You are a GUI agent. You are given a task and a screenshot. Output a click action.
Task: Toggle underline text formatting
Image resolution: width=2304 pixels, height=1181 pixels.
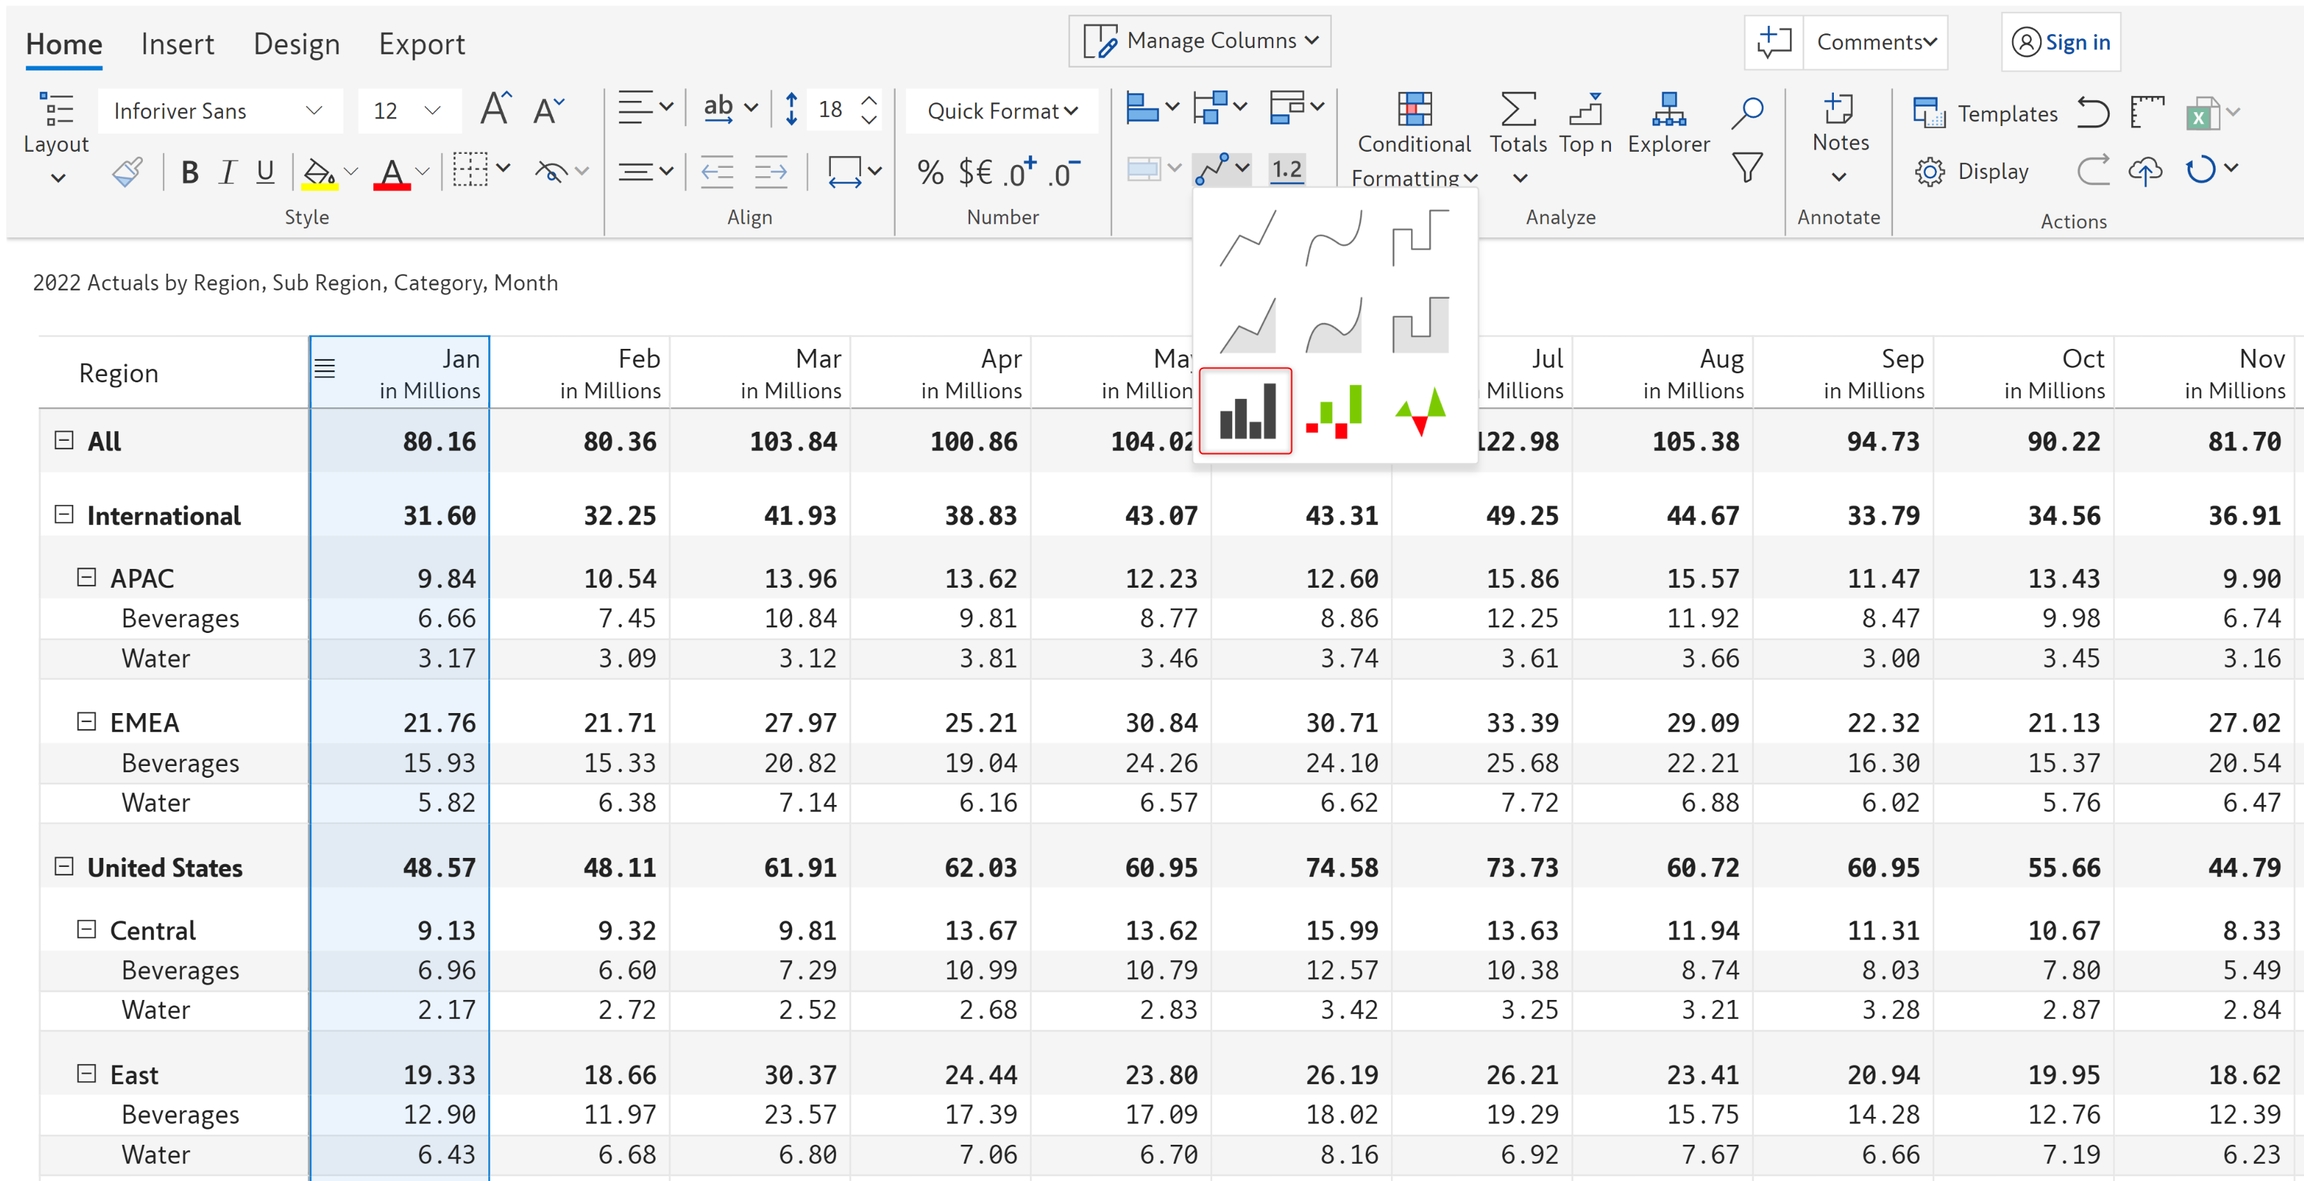click(x=265, y=172)
